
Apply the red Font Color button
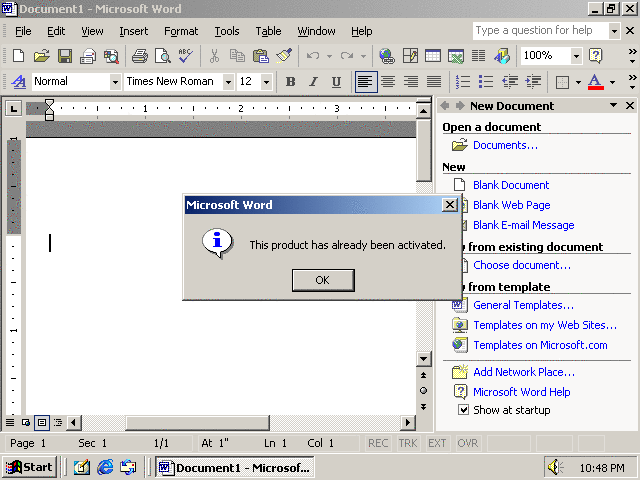pos(596,82)
